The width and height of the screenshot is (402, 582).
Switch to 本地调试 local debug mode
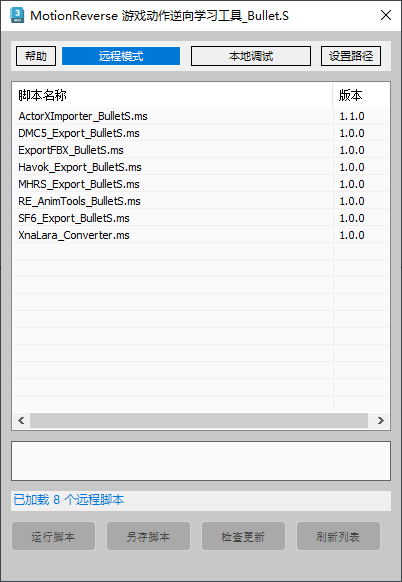pyautogui.click(x=251, y=56)
